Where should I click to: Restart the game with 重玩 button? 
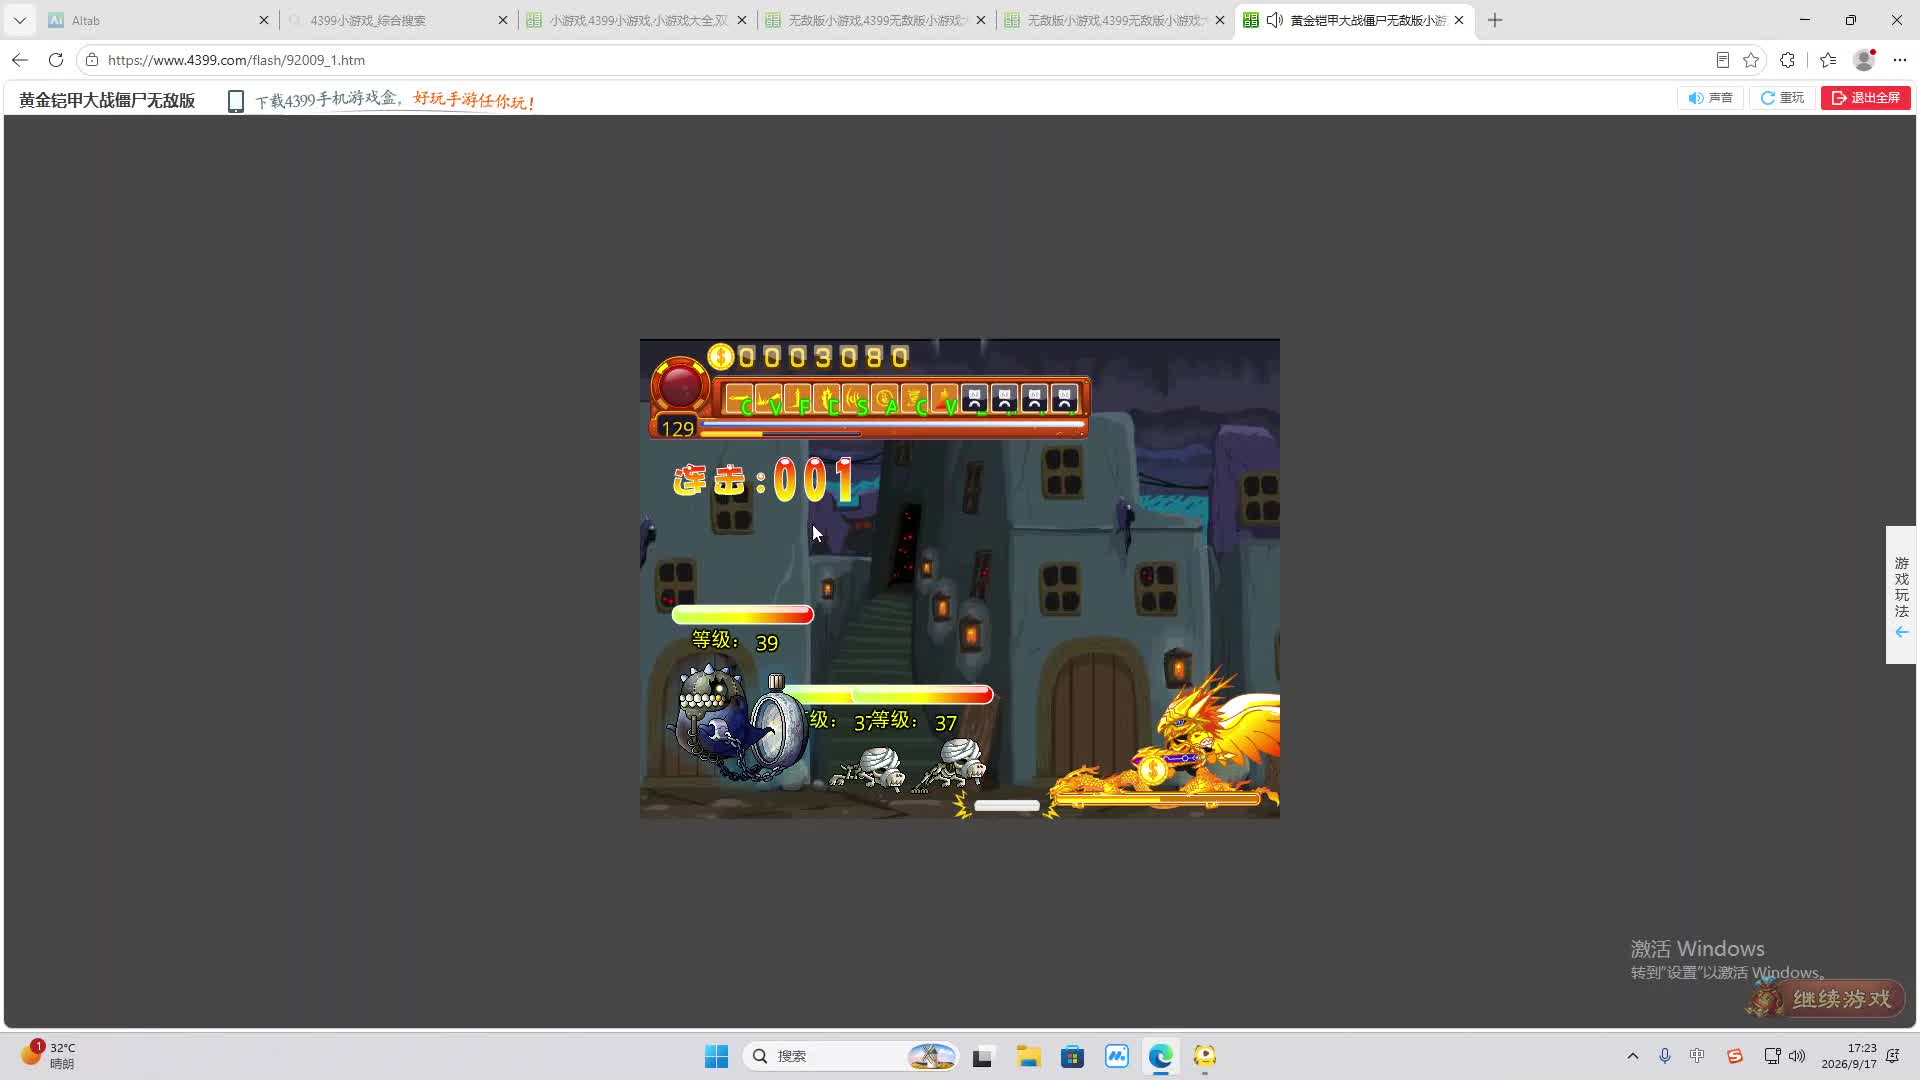click(1782, 98)
